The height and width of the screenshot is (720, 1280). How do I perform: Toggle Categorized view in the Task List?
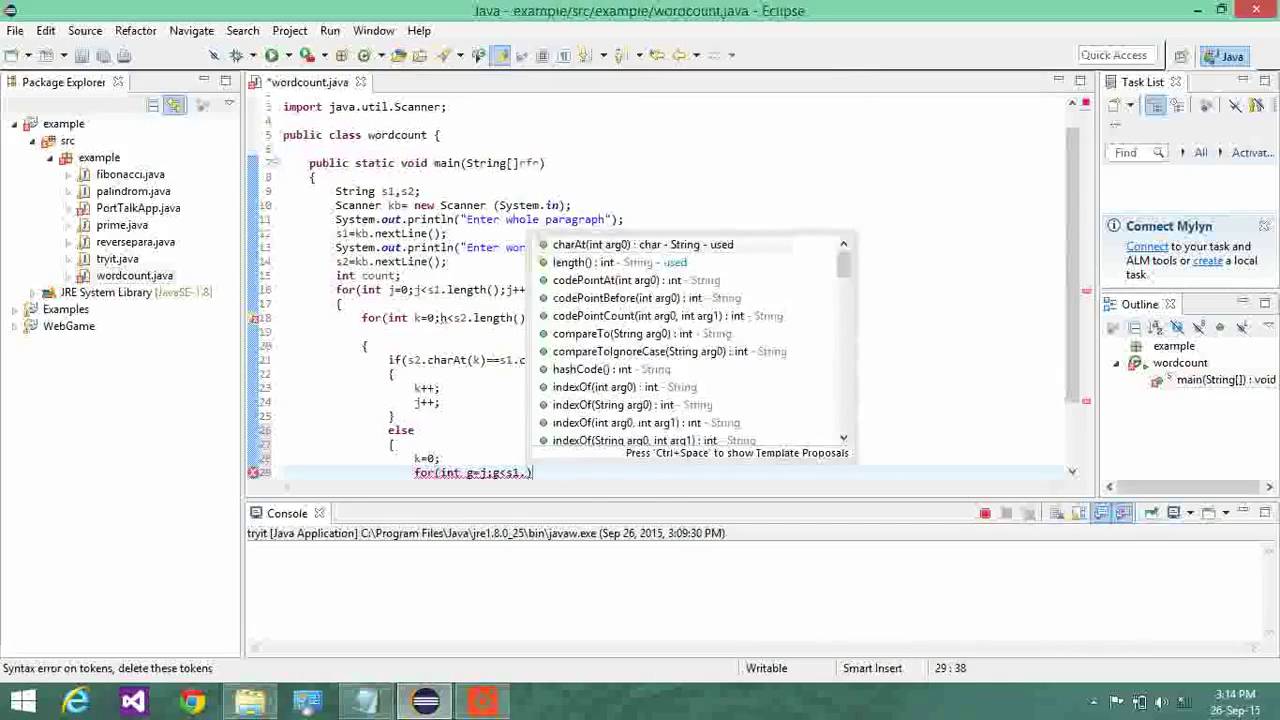pyautogui.click(x=1155, y=106)
